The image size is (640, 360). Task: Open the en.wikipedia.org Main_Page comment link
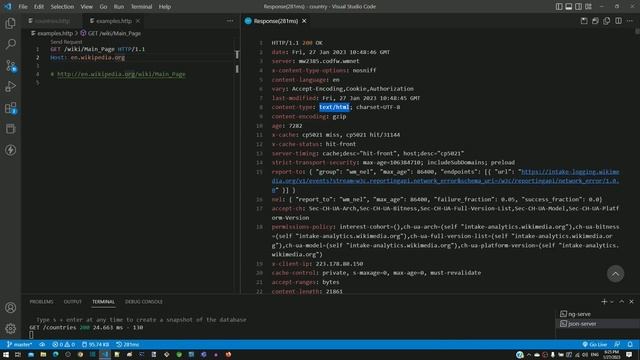pyautogui.click(x=121, y=74)
